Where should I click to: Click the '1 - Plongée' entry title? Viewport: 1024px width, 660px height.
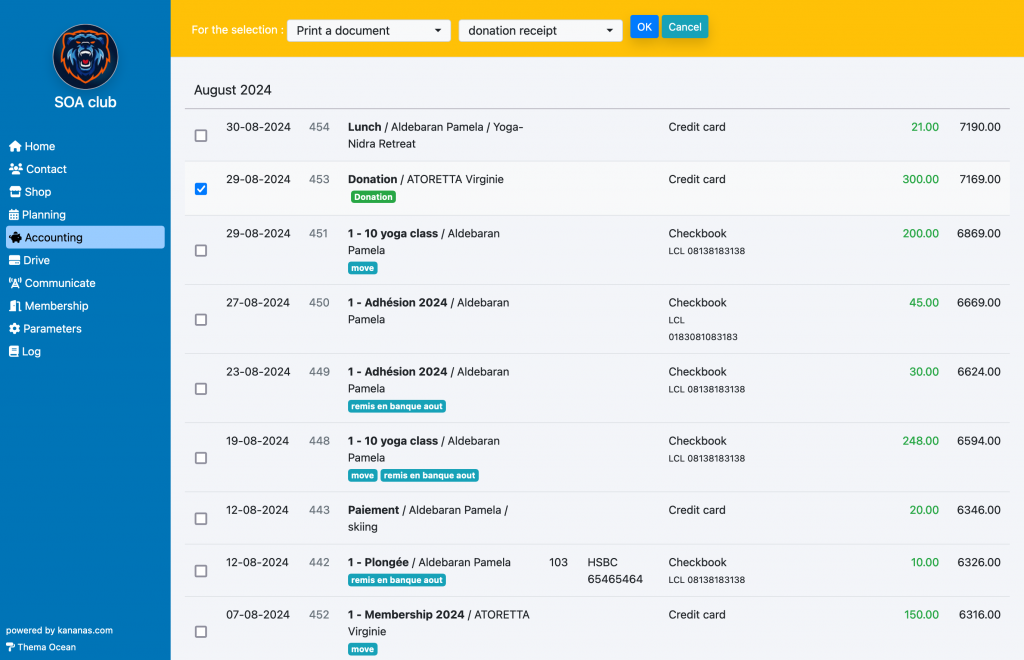[378, 563]
